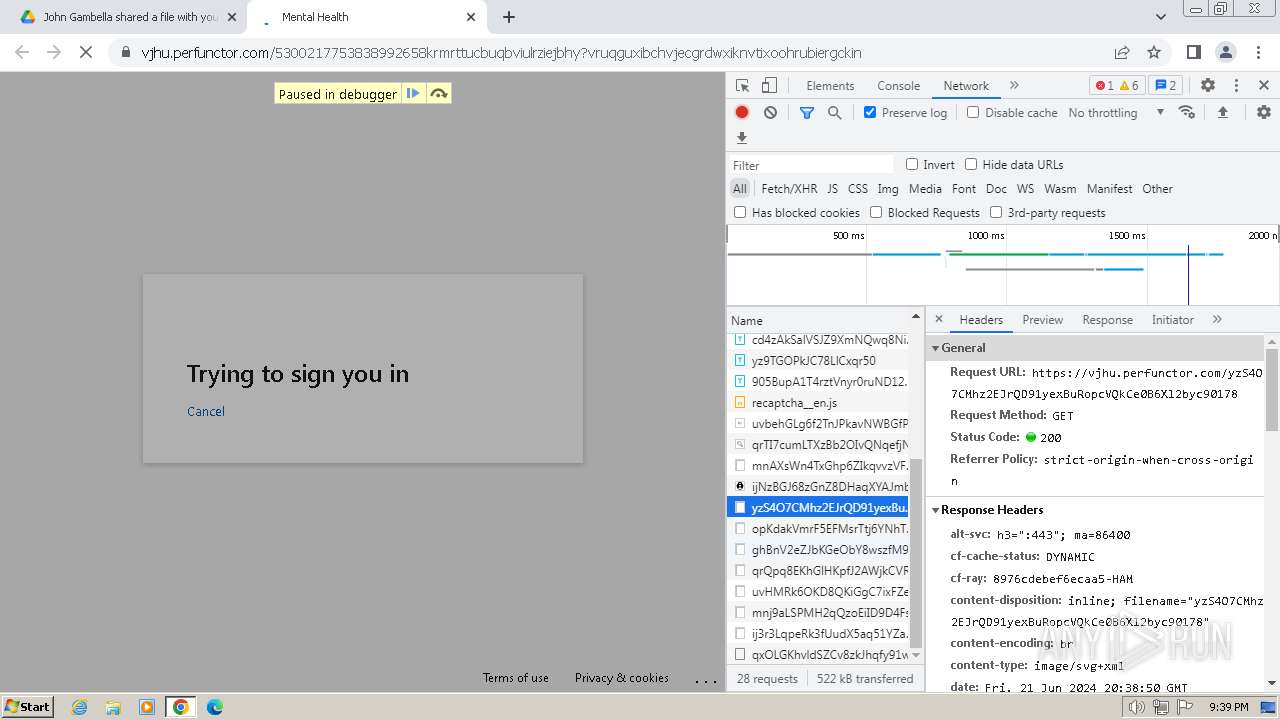
Task: Open network conditions wifi icon
Action: (x=1187, y=112)
